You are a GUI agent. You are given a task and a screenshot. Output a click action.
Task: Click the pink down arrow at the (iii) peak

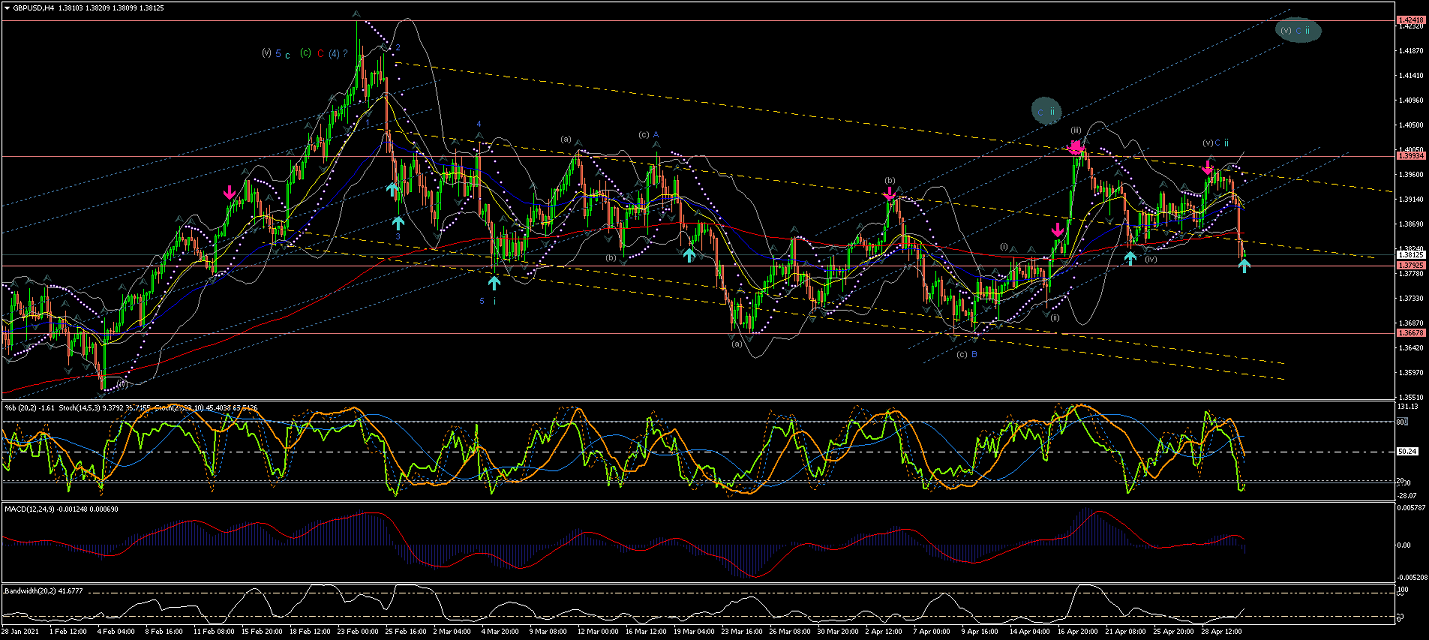1076,148
